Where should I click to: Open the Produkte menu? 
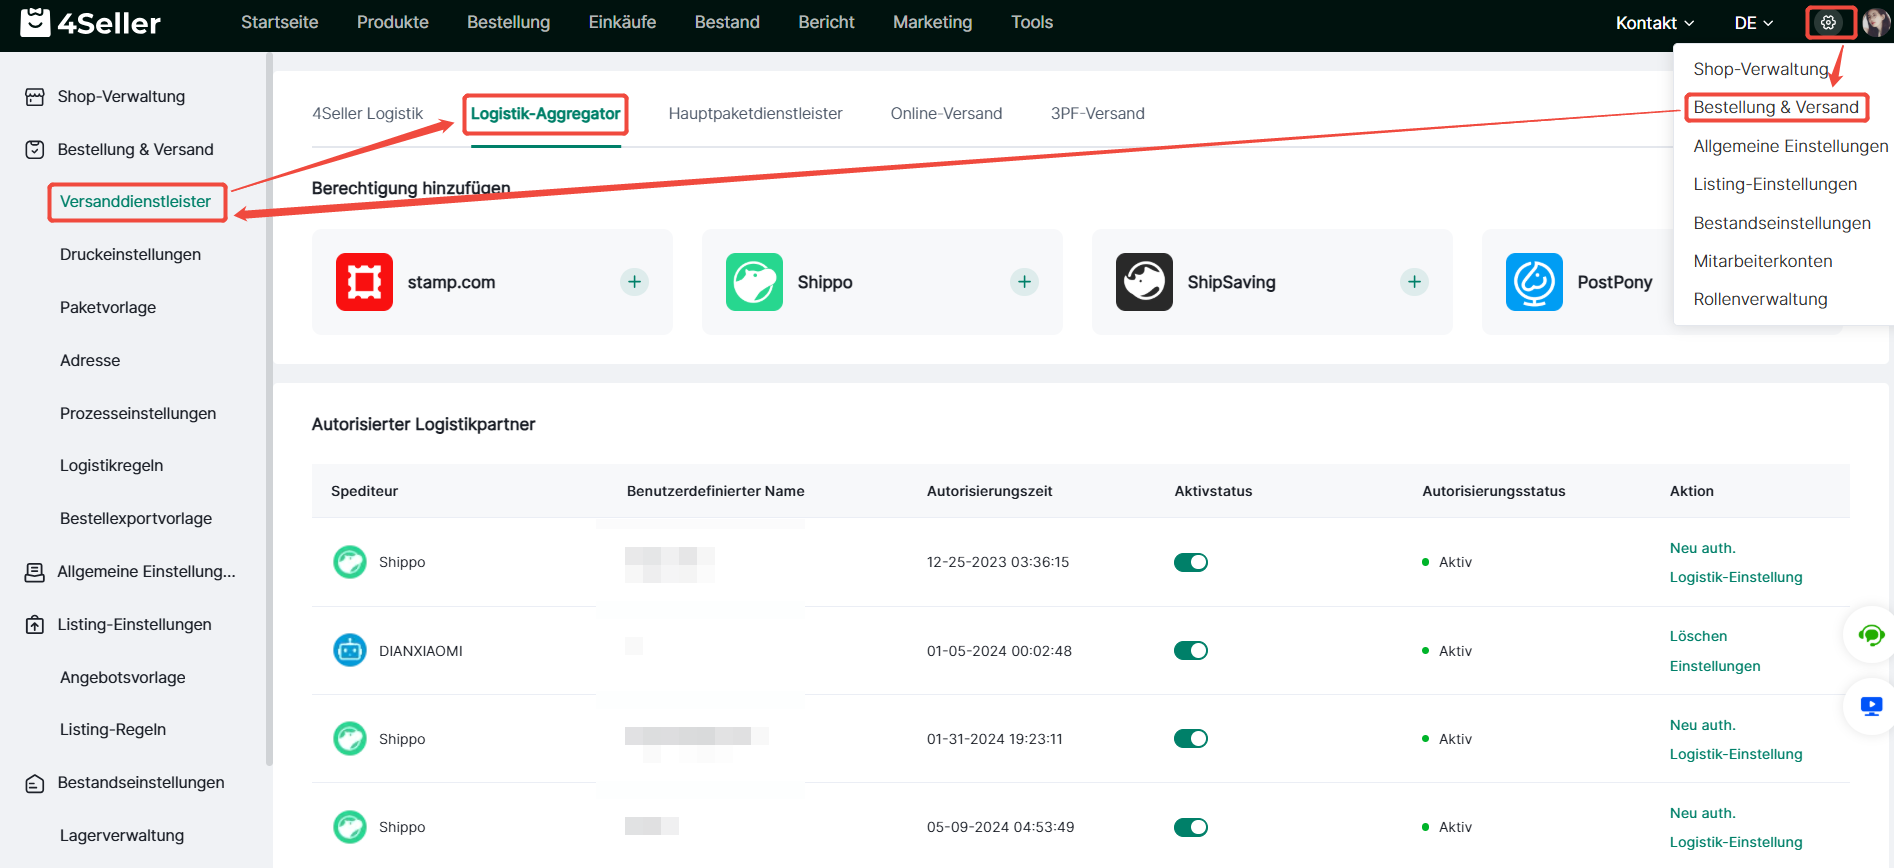click(393, 22)
